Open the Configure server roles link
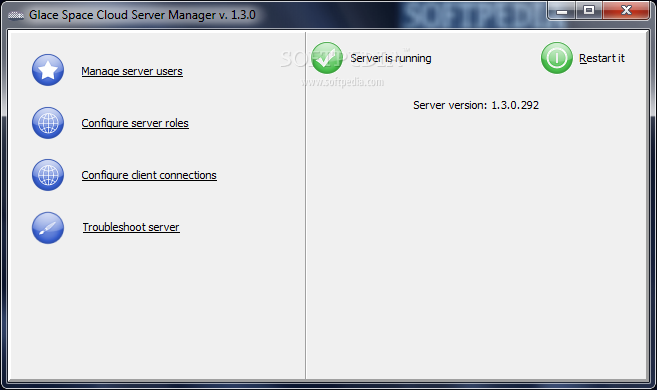 click(x=135, y=123)
